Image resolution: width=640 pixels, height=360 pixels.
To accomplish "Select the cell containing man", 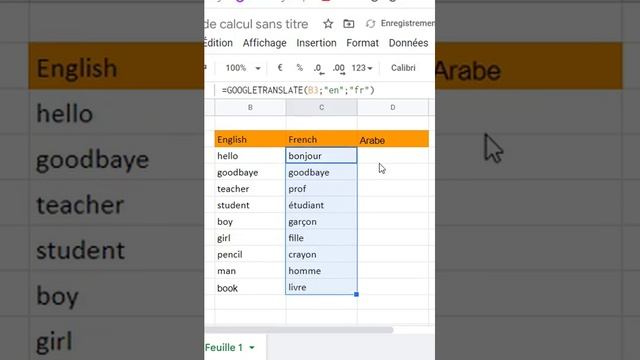I will 250,271.
